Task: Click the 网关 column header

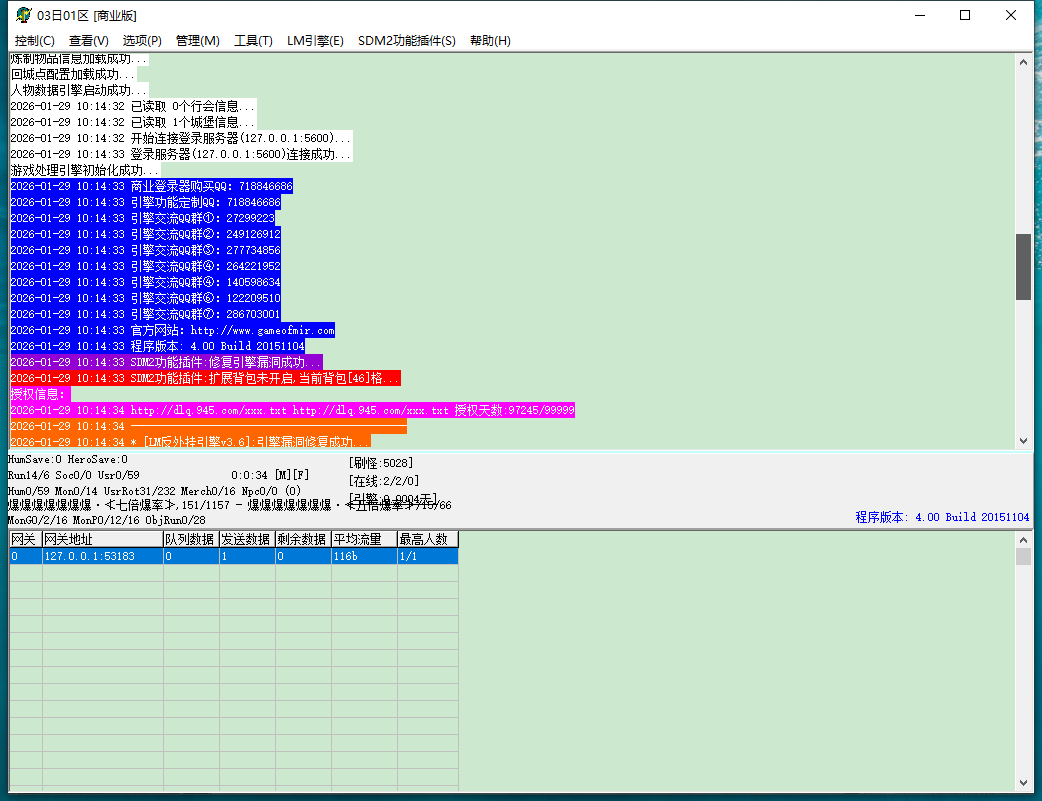Action: coord(25,539)
